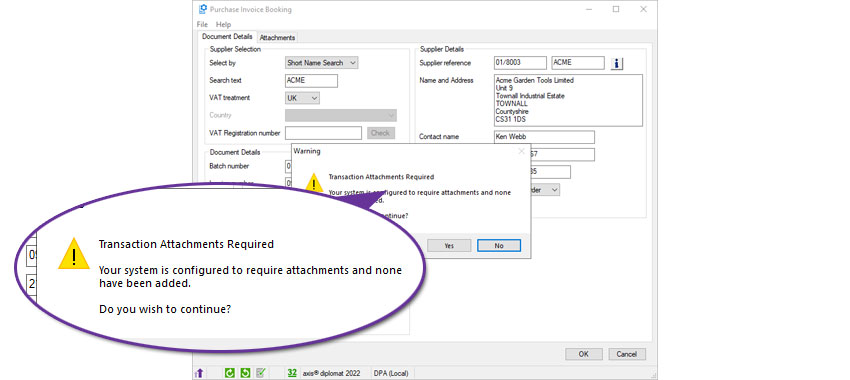The height and width of the screenshot is (380, 850).
Task: Click the 'Batch number' label
Action: click(x=229, y=166)
